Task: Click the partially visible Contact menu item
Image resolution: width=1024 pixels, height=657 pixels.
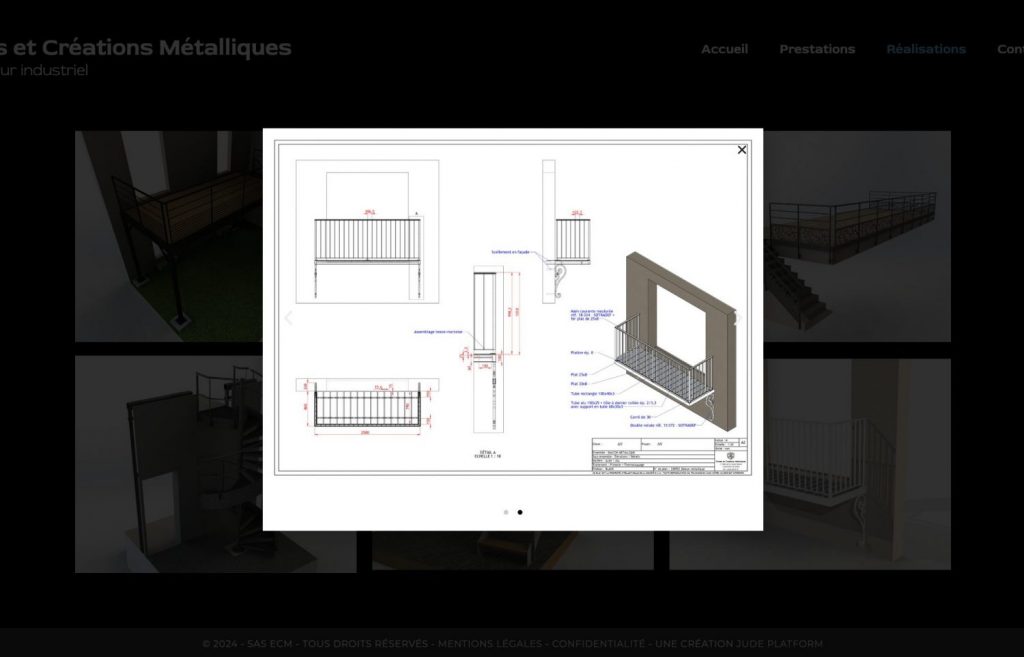Action: pyautogui.click(x=1010, y=49)
